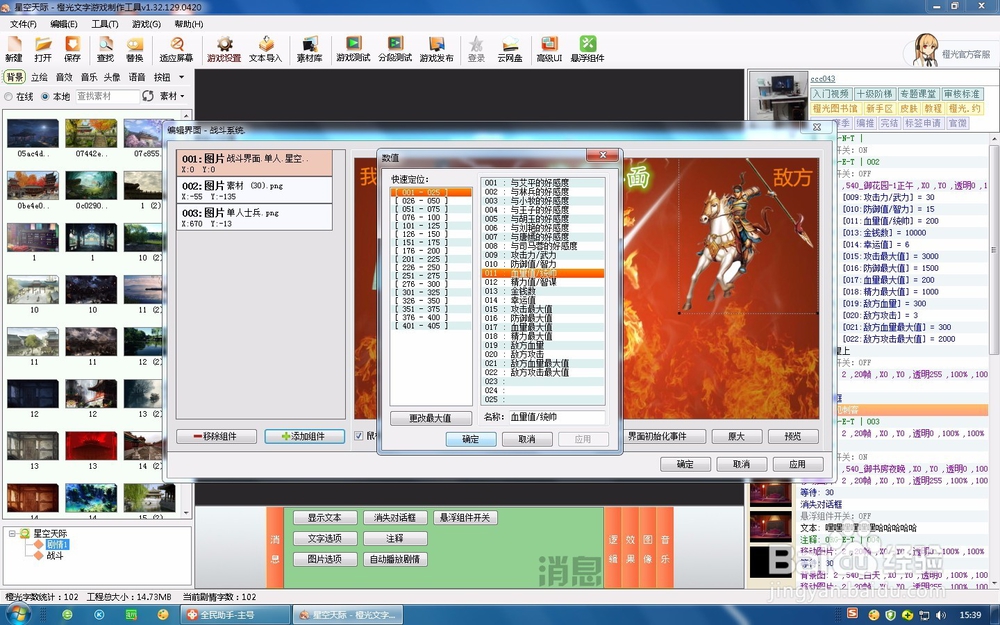This screenshot has width=1000, height=625.
Task: Click the 文本导入 text import icon
Action: 265,49
